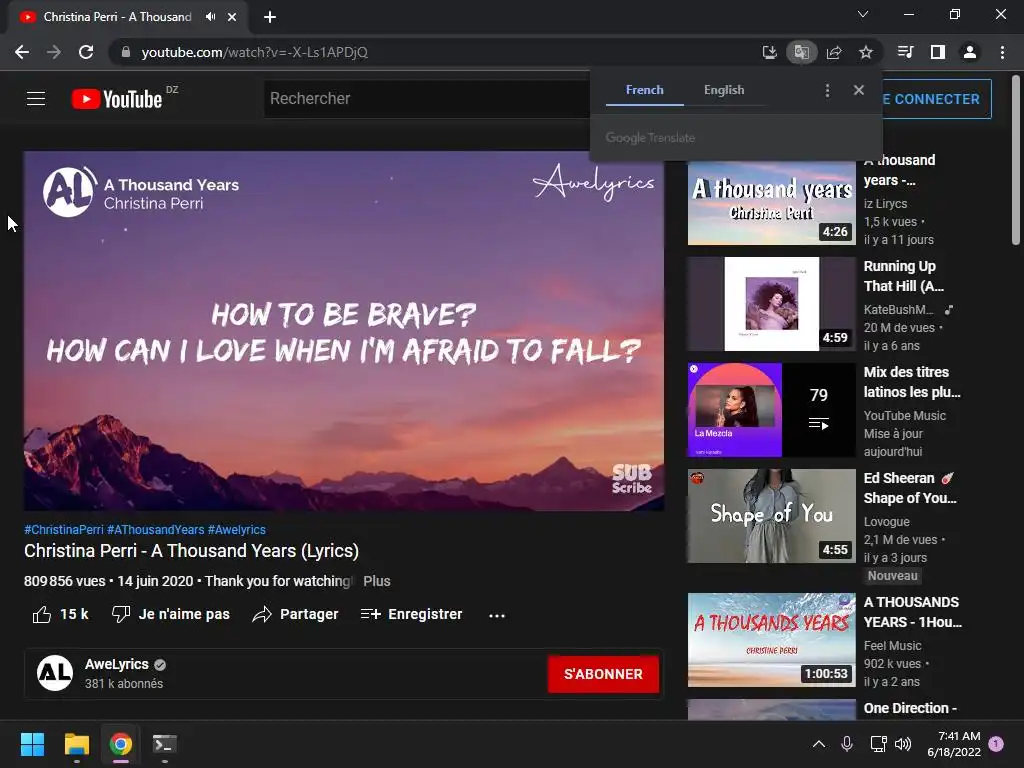Open translate options three-dot menu
The height and width of the screenshot is (768, 1024).
coord(827,90)
